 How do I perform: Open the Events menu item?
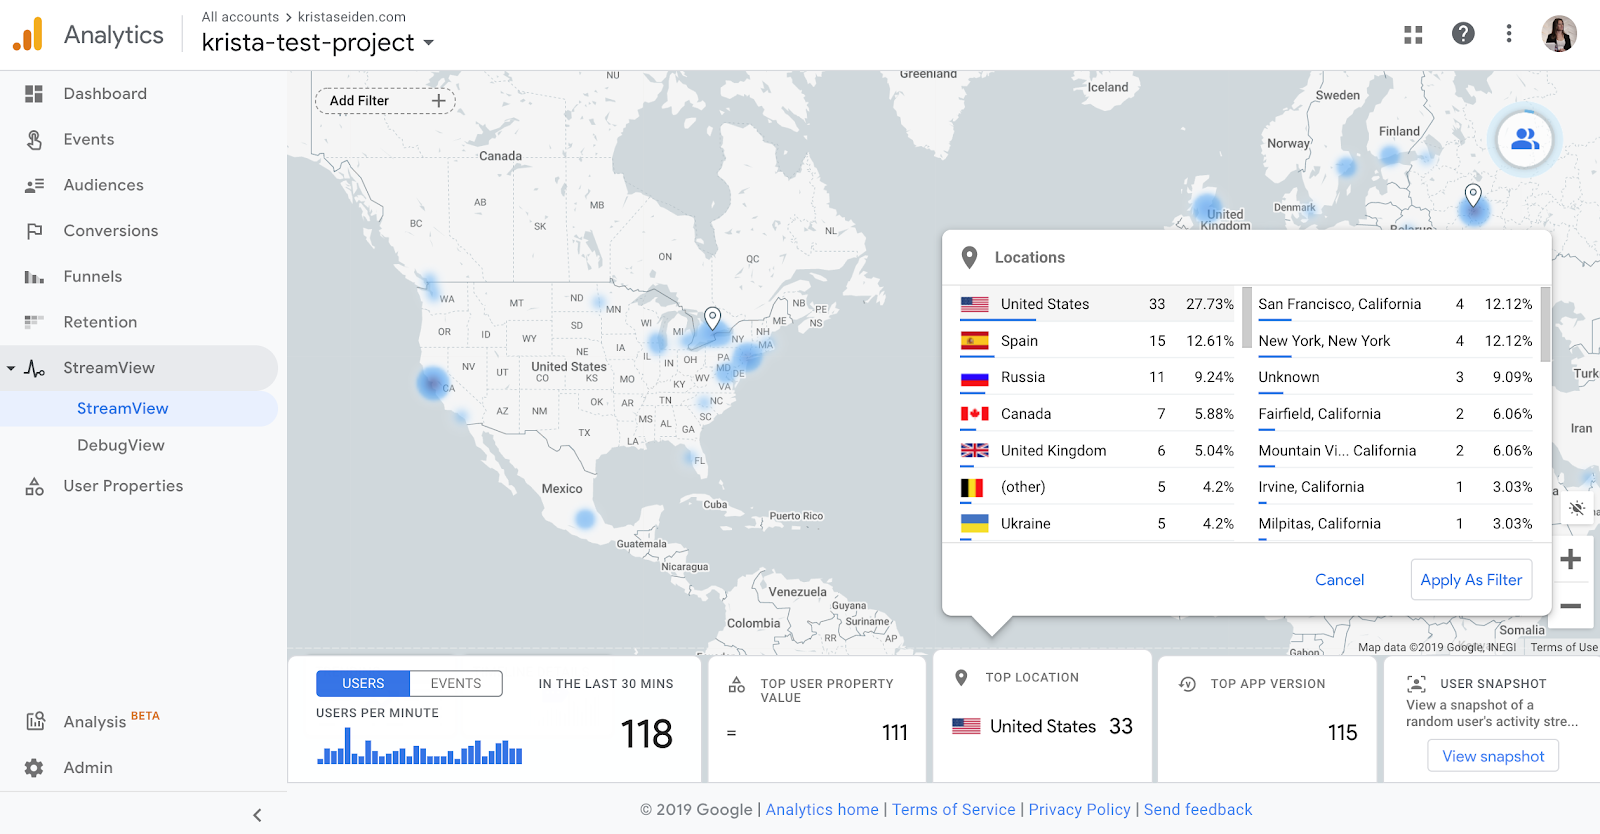pyautogui.click(x=89, y=140)
